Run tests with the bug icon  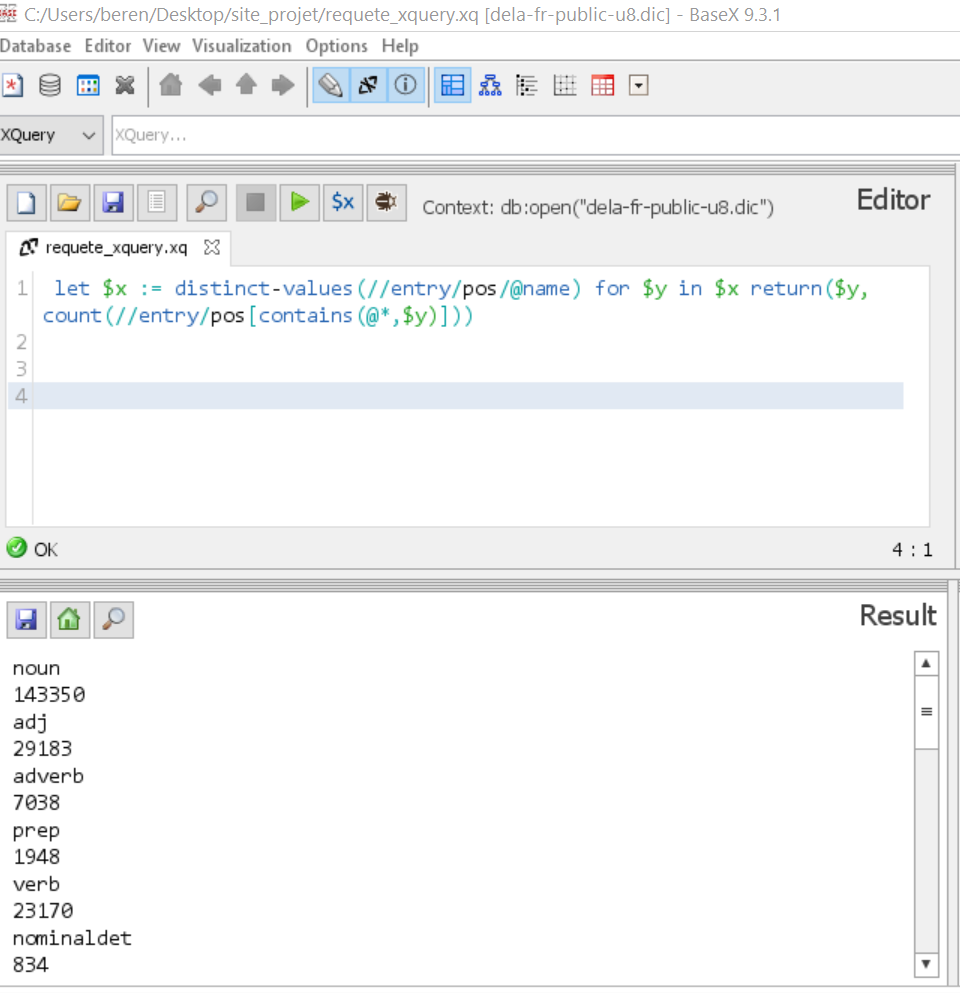(x=386, y=203)
